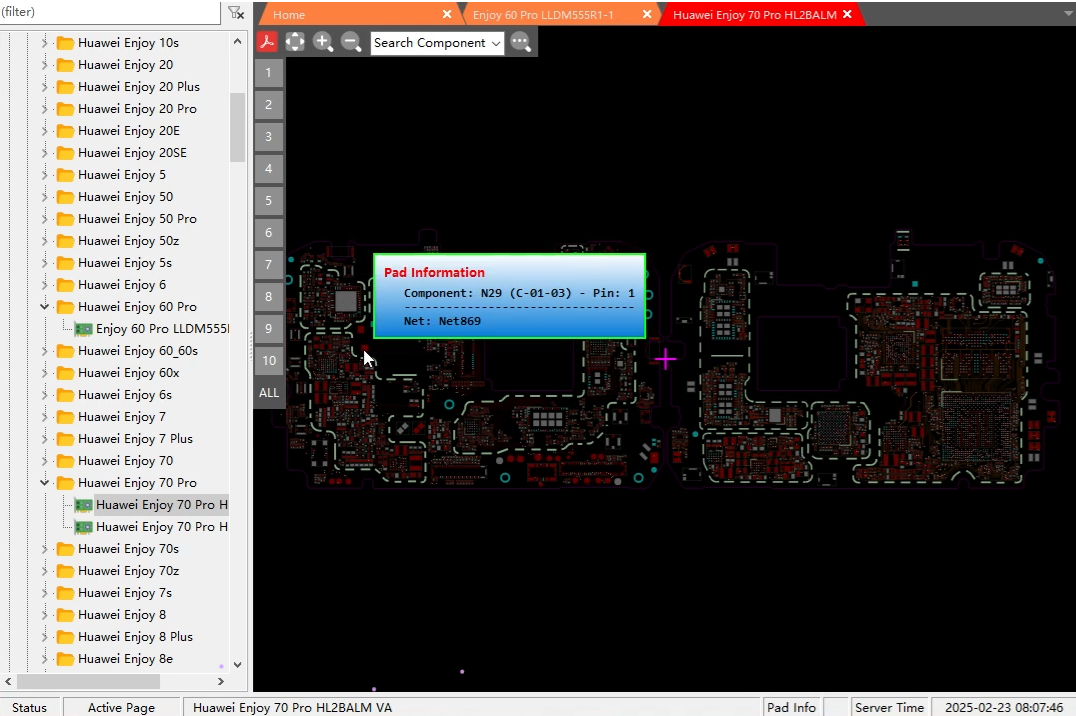Select layer 5 button
This screenshot has width=1076, height=716.
click(x=269, y=201)
